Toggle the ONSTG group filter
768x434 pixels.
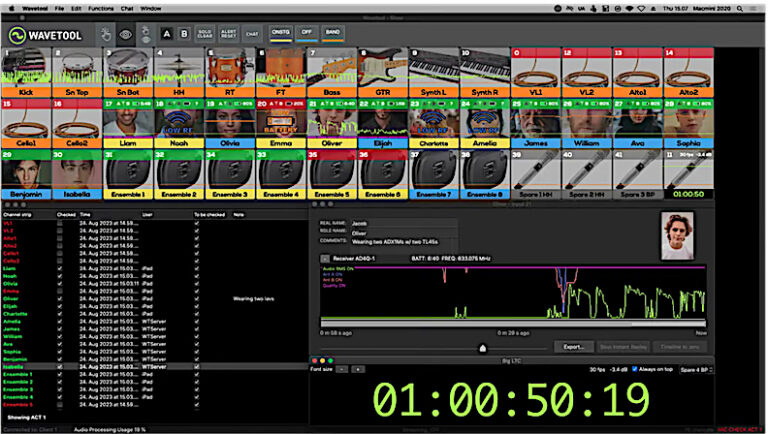pos(281,33)
